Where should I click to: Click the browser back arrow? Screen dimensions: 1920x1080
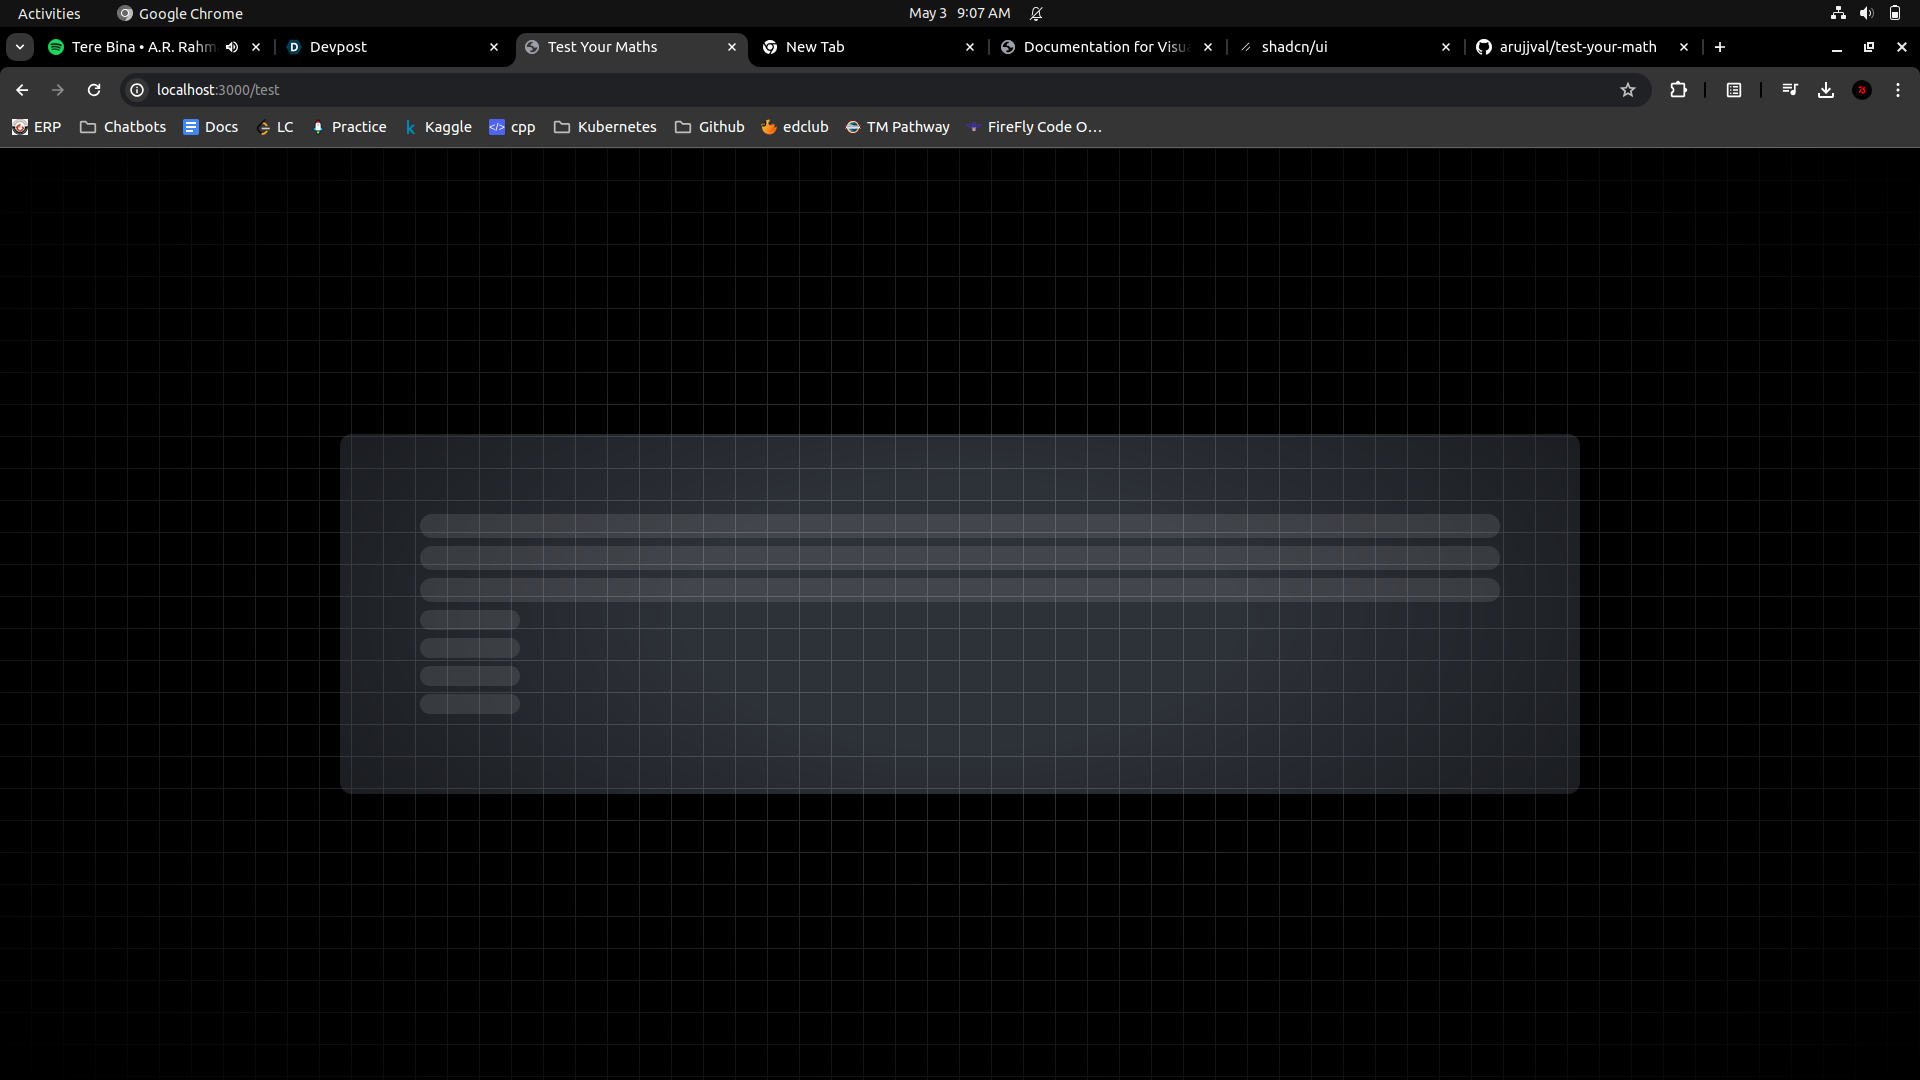coord(22,90)
